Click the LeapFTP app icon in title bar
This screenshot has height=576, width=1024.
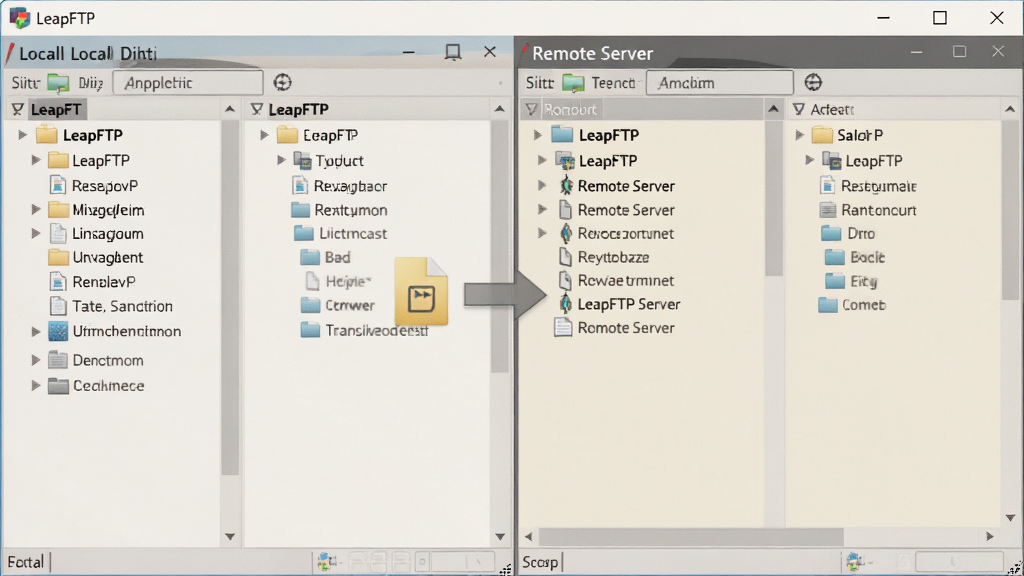tap(20, 18)
